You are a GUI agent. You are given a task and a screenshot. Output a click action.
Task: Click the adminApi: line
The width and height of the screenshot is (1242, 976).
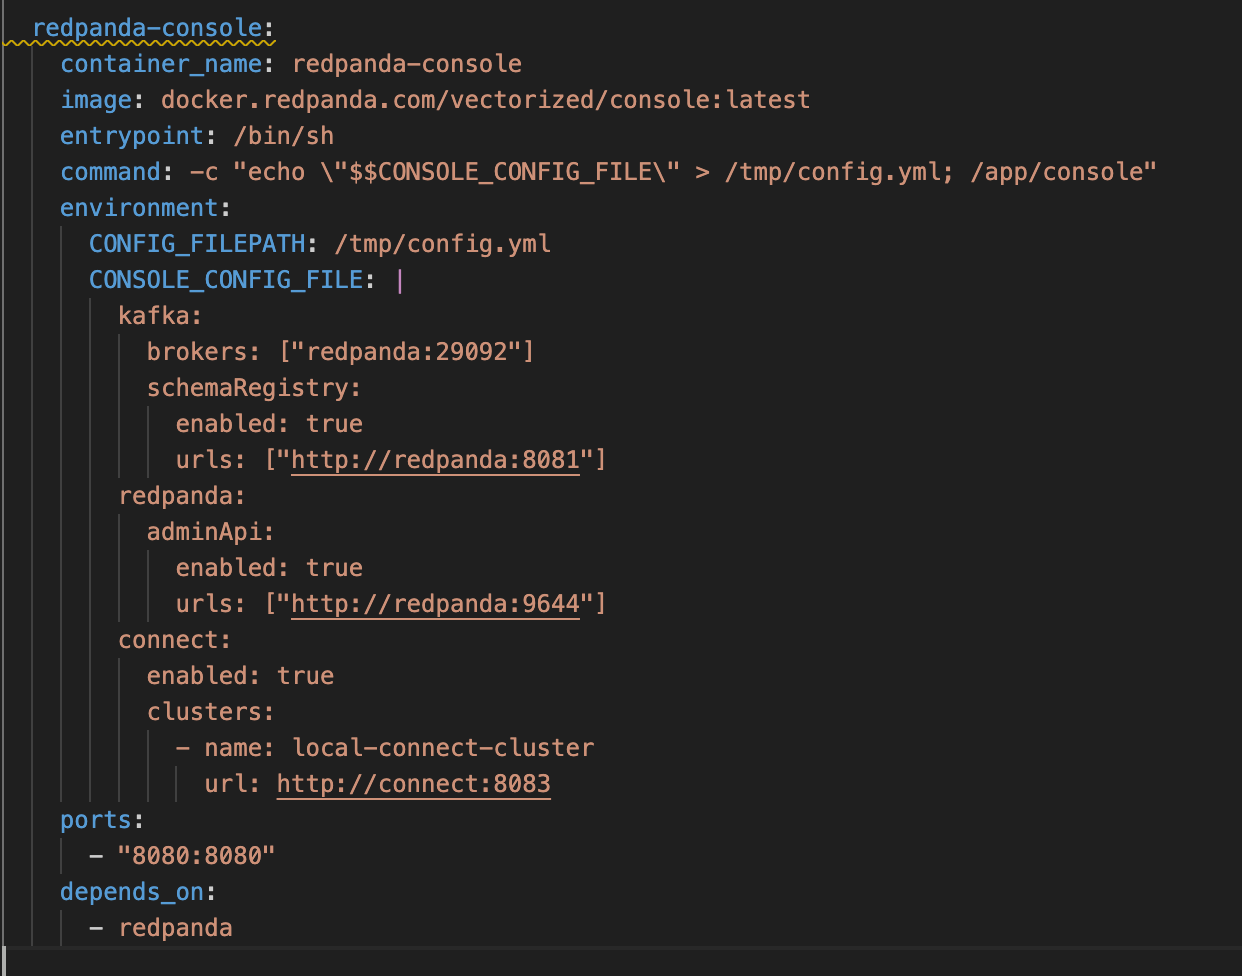click(211, 532)
